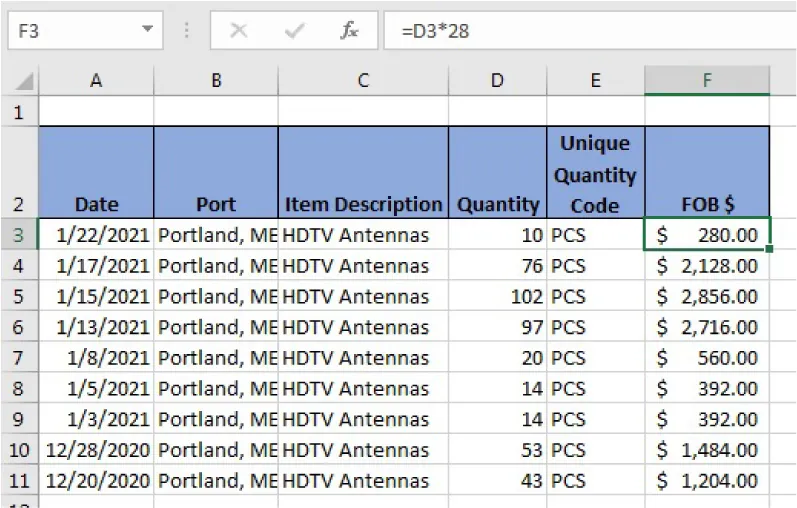
Task: Select column A header
Action: tap(96, 81)
